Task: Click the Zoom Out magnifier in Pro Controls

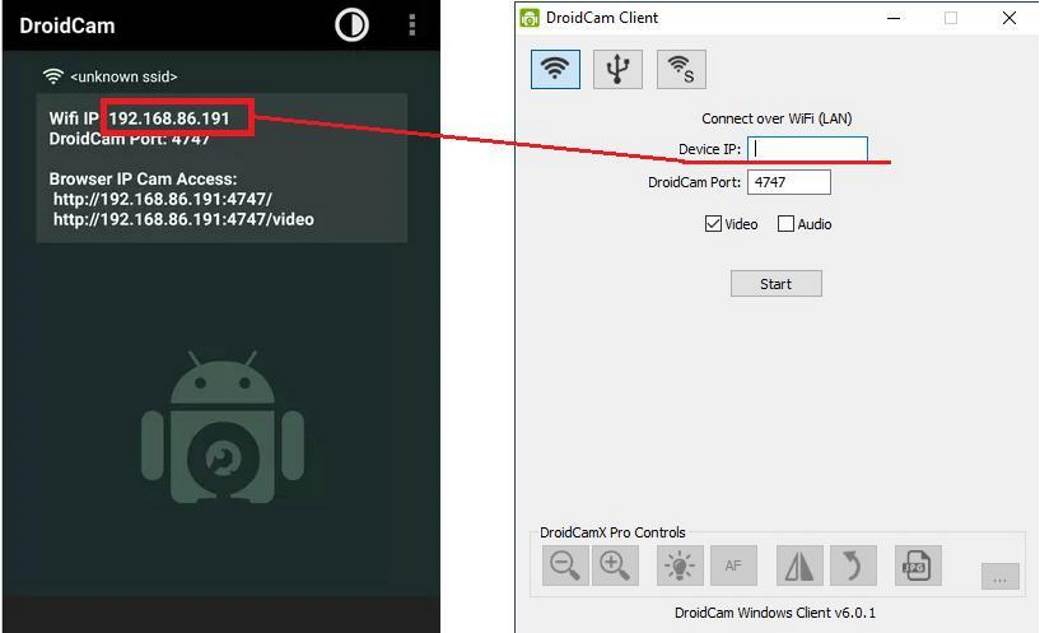Action: 564,565
